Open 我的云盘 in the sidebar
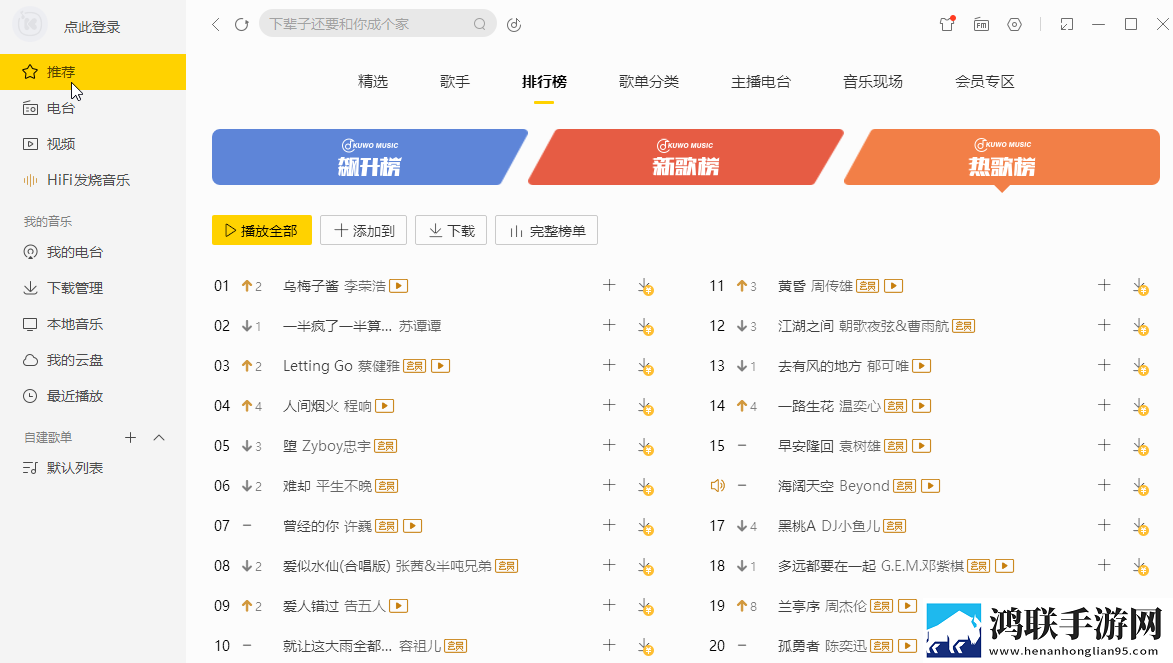Image resolution: width=1173 pixels, height=663 pixels. [93, 360]
